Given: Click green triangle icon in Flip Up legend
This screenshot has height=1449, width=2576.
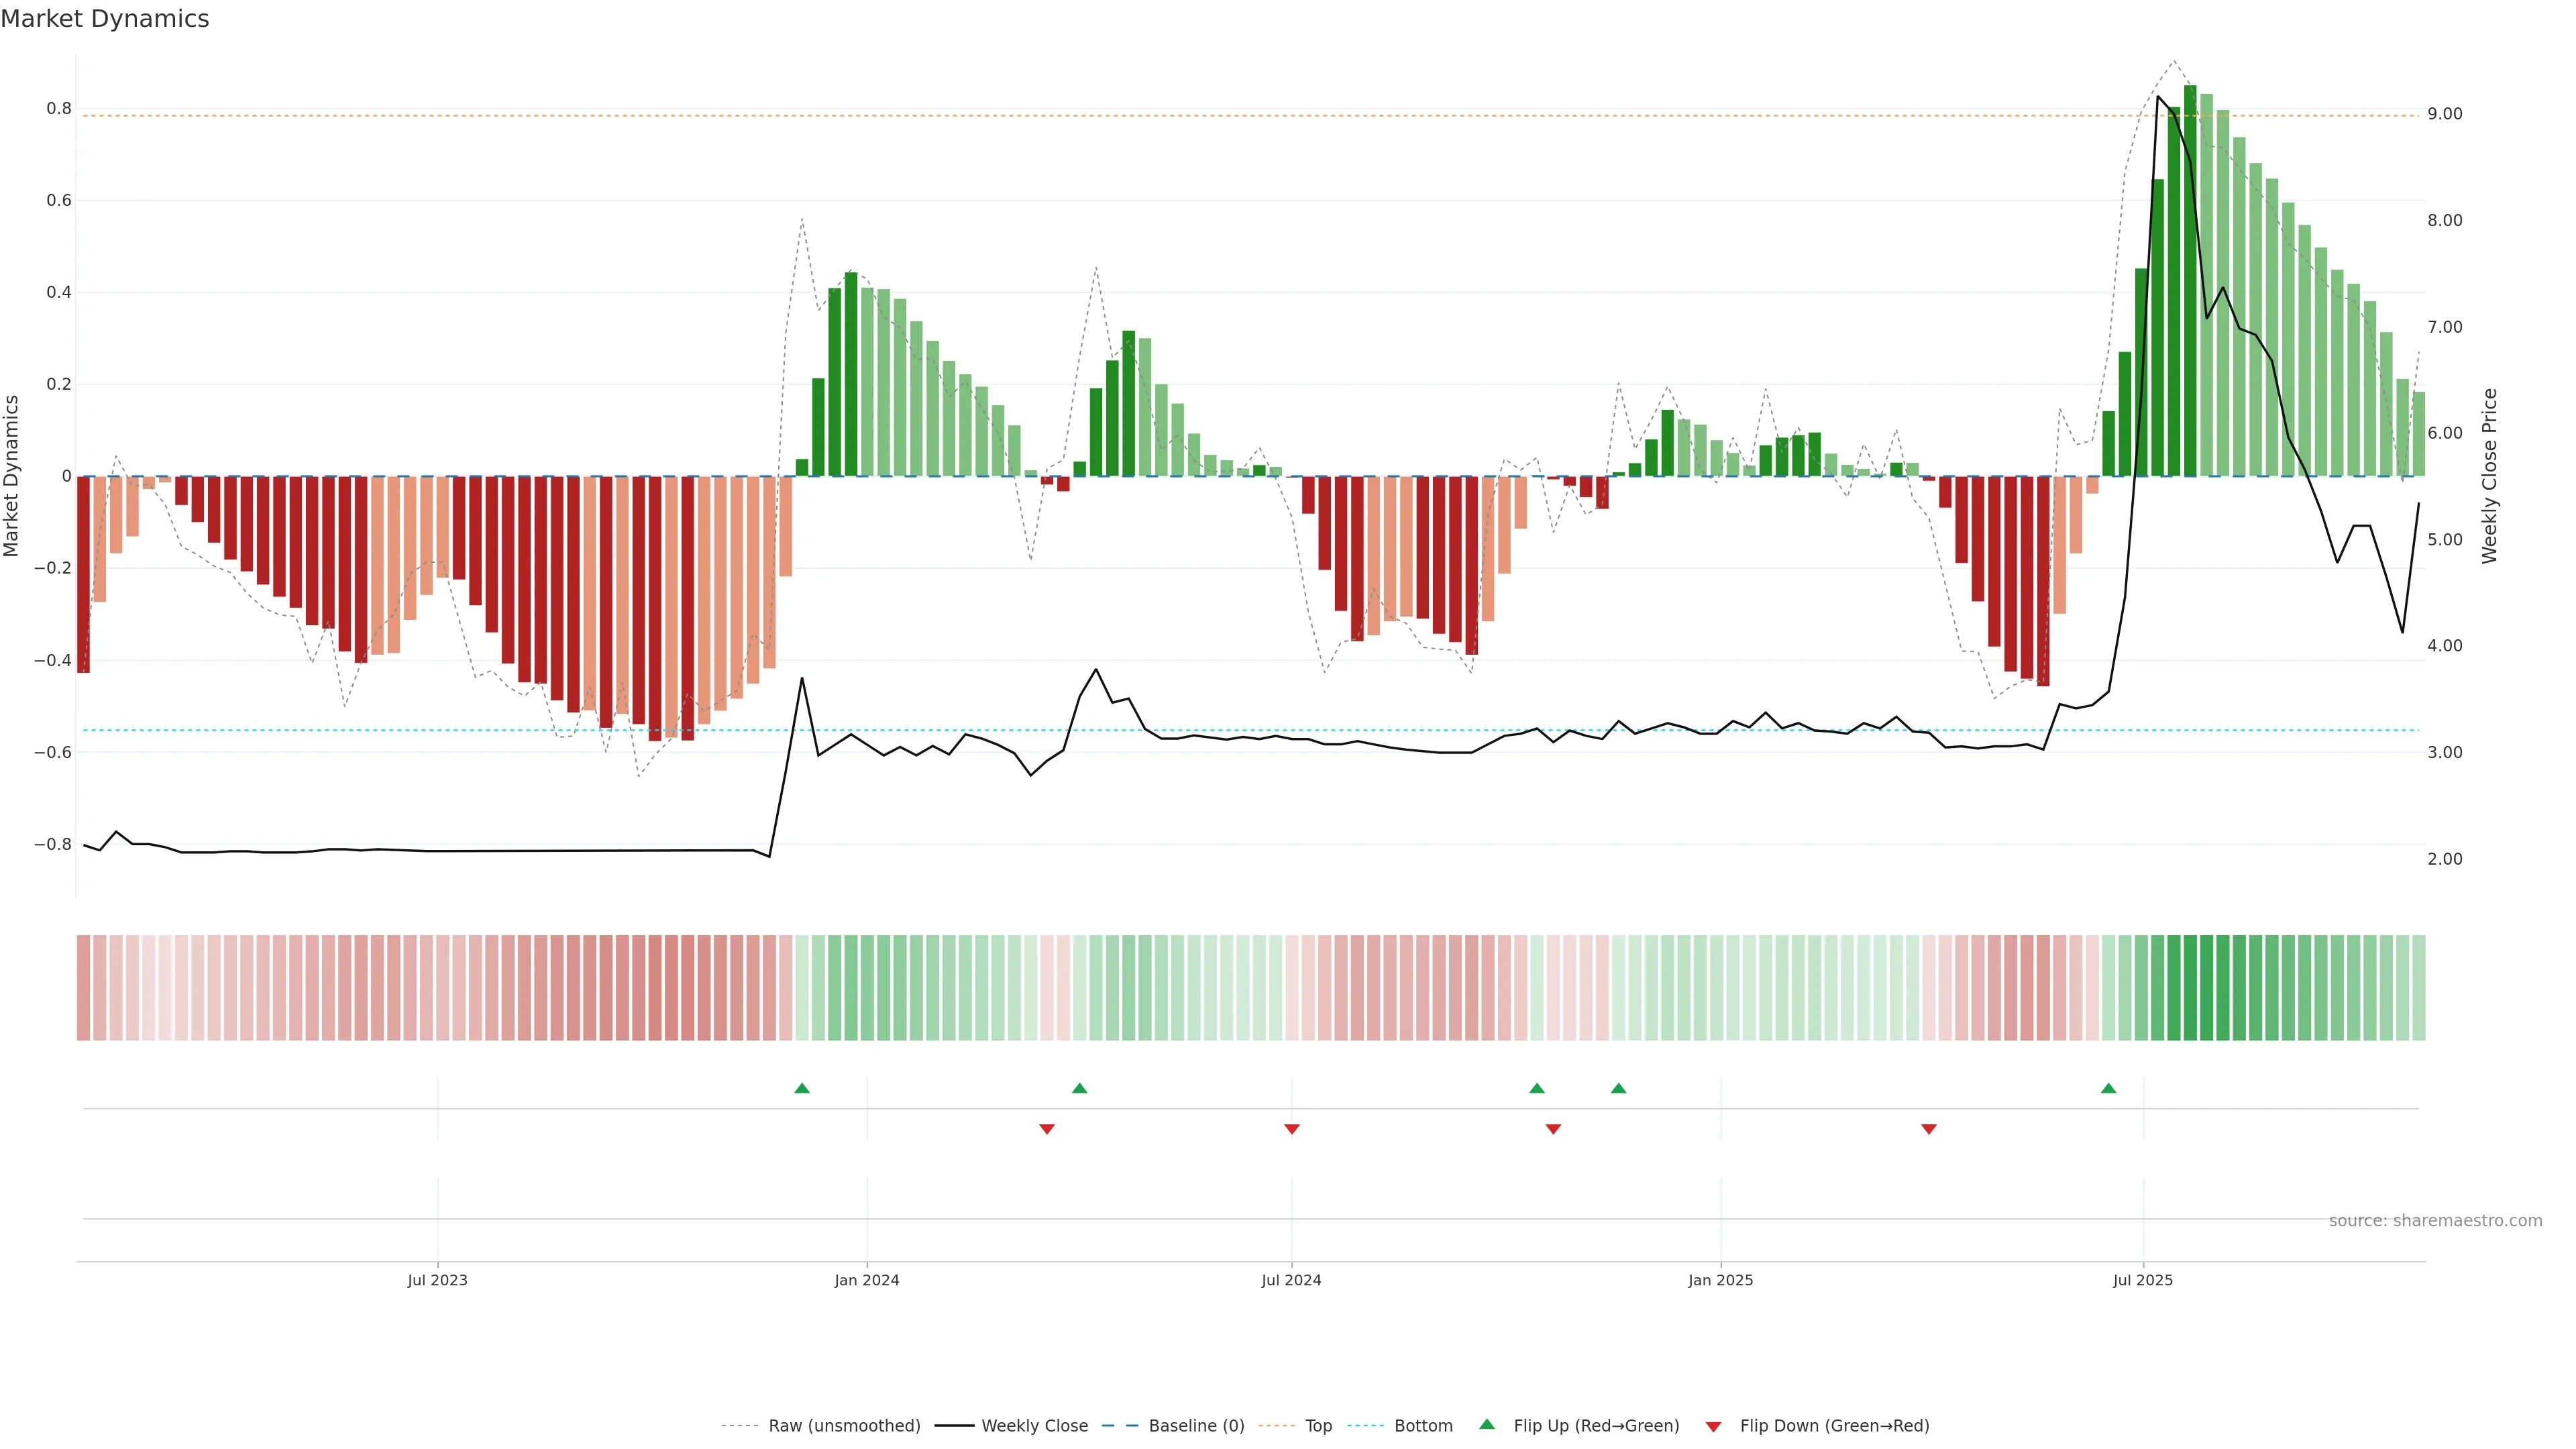Looking at the screenshot, I should (x=1487, y=1424).
